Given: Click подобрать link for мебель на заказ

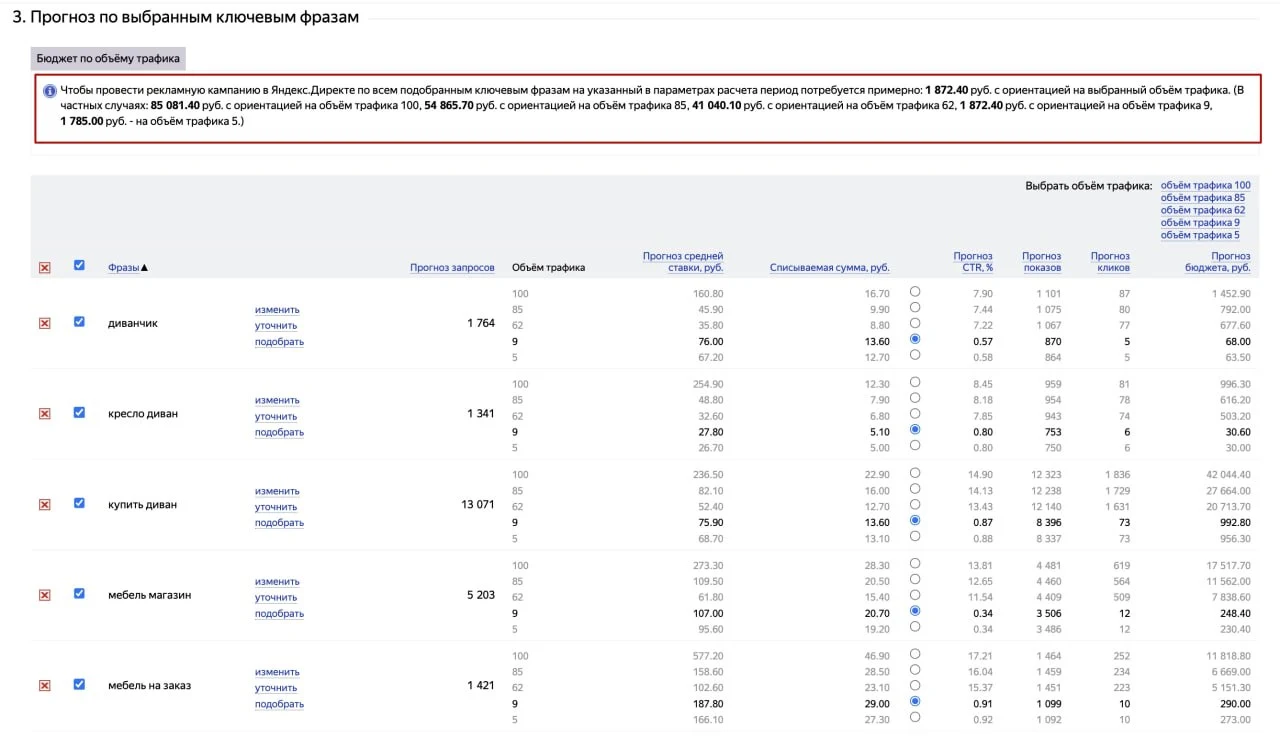Looking at the screenshot, I should click(279, 704).
